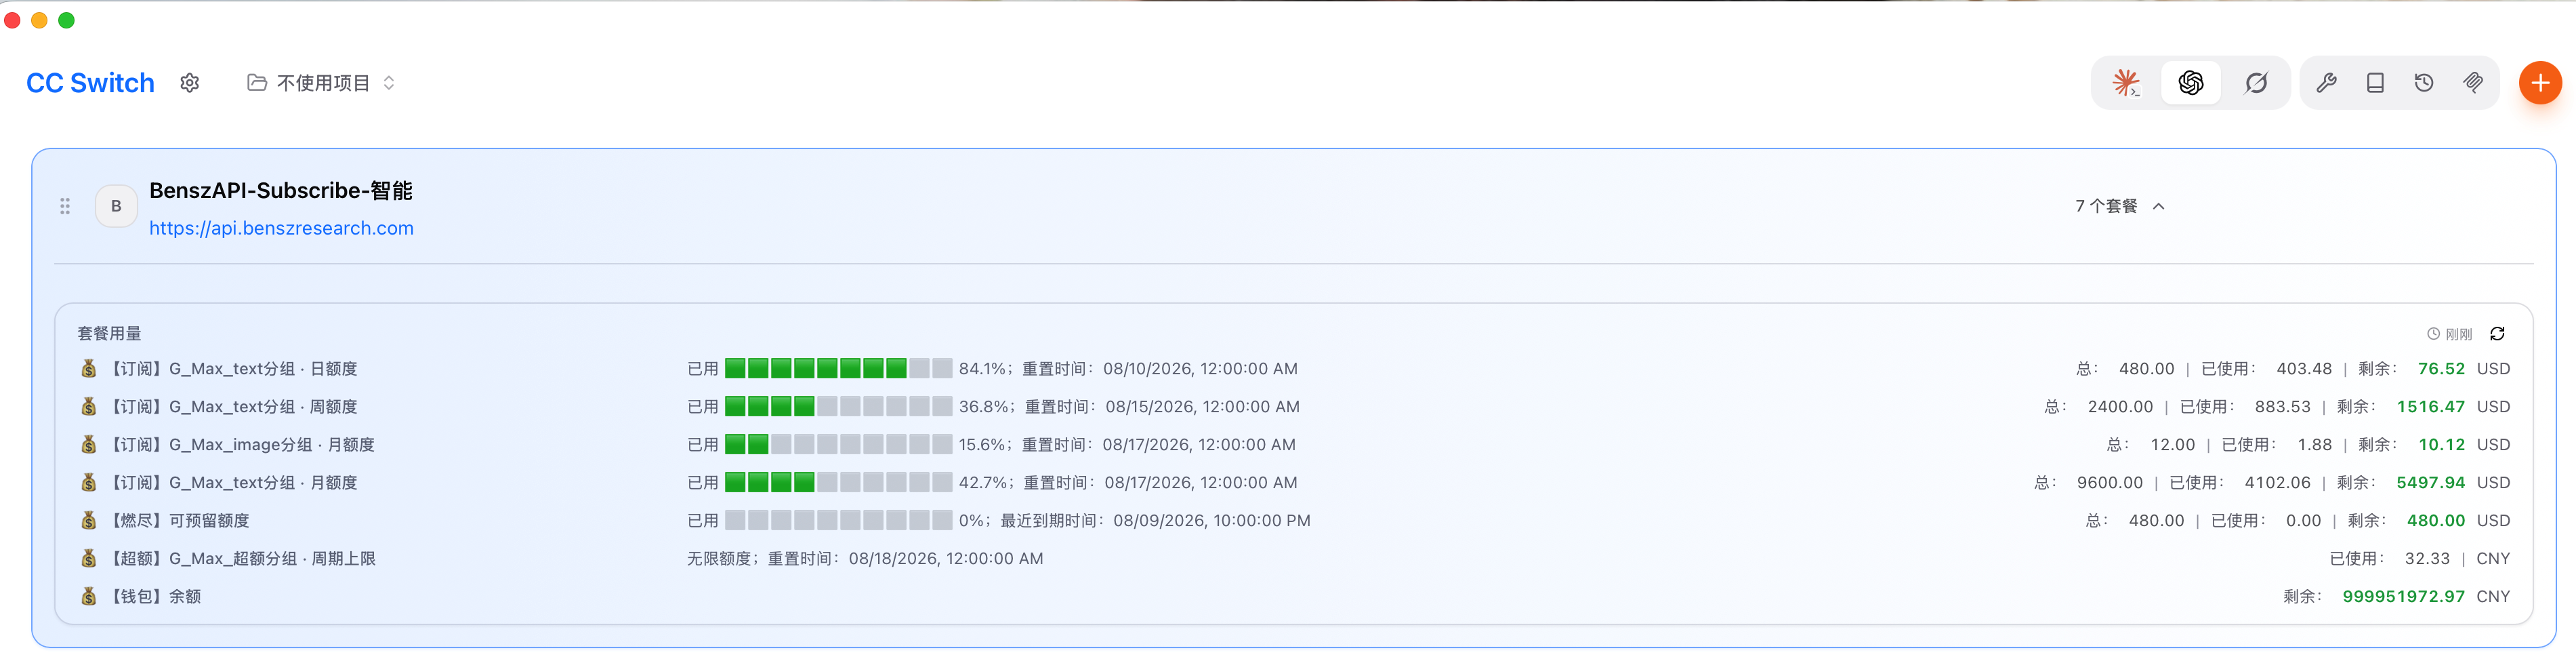Grab the drag handle of BenszAPI-Subscribe card
The width and height of the screenshot is (2576, 659).
coord(65,206)
